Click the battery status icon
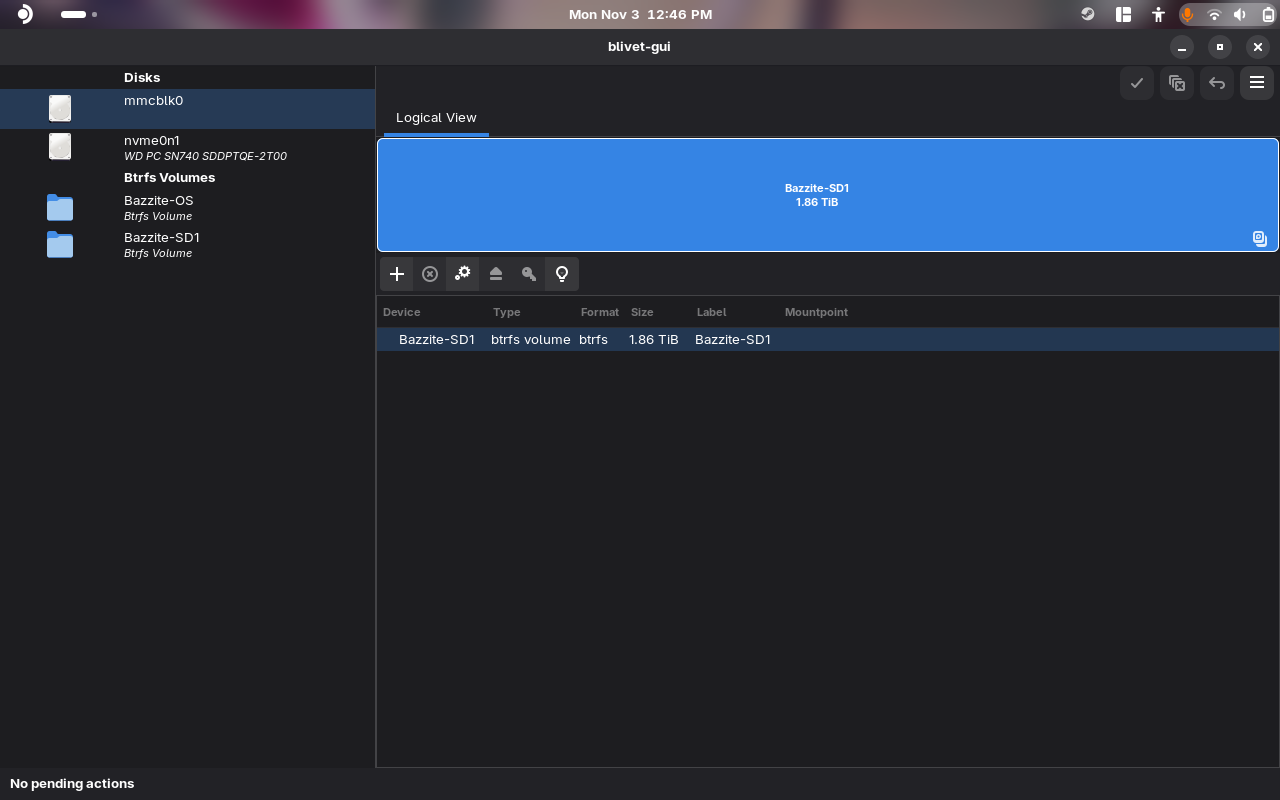This screenshot has height=800, width=1280. click(x=1268, y=14)
